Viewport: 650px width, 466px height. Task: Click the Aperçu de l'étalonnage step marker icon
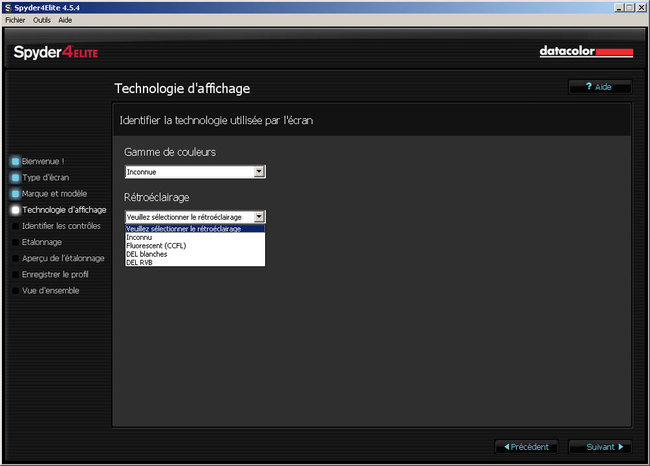(x=16, y=258)
